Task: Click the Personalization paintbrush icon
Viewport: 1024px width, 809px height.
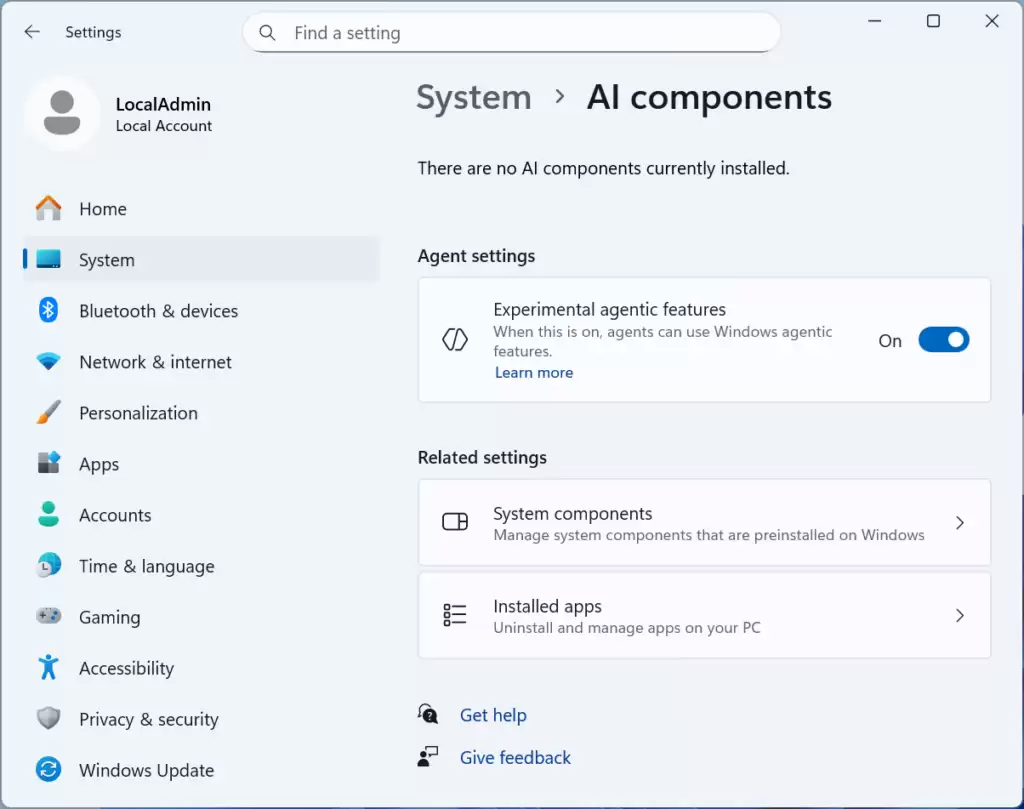Action: pos(48,413)
